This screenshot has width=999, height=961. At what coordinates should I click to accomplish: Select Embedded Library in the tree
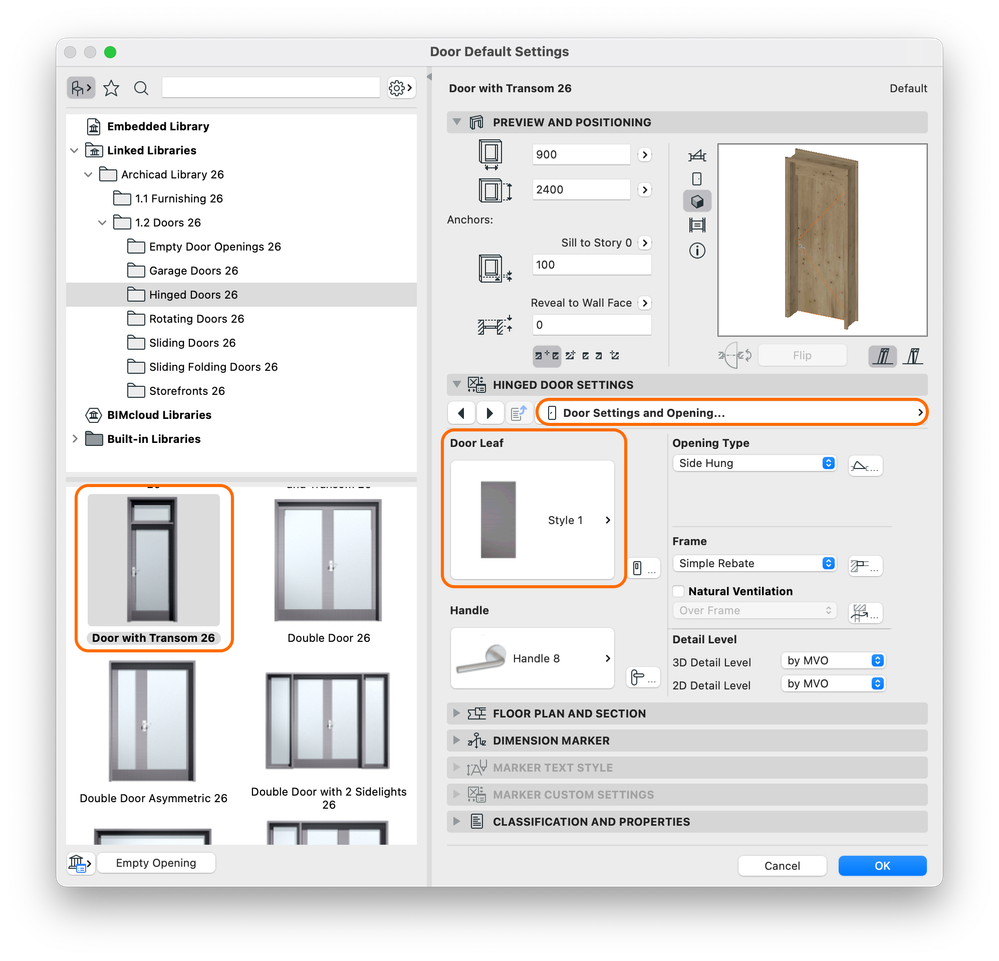(158, 126)
